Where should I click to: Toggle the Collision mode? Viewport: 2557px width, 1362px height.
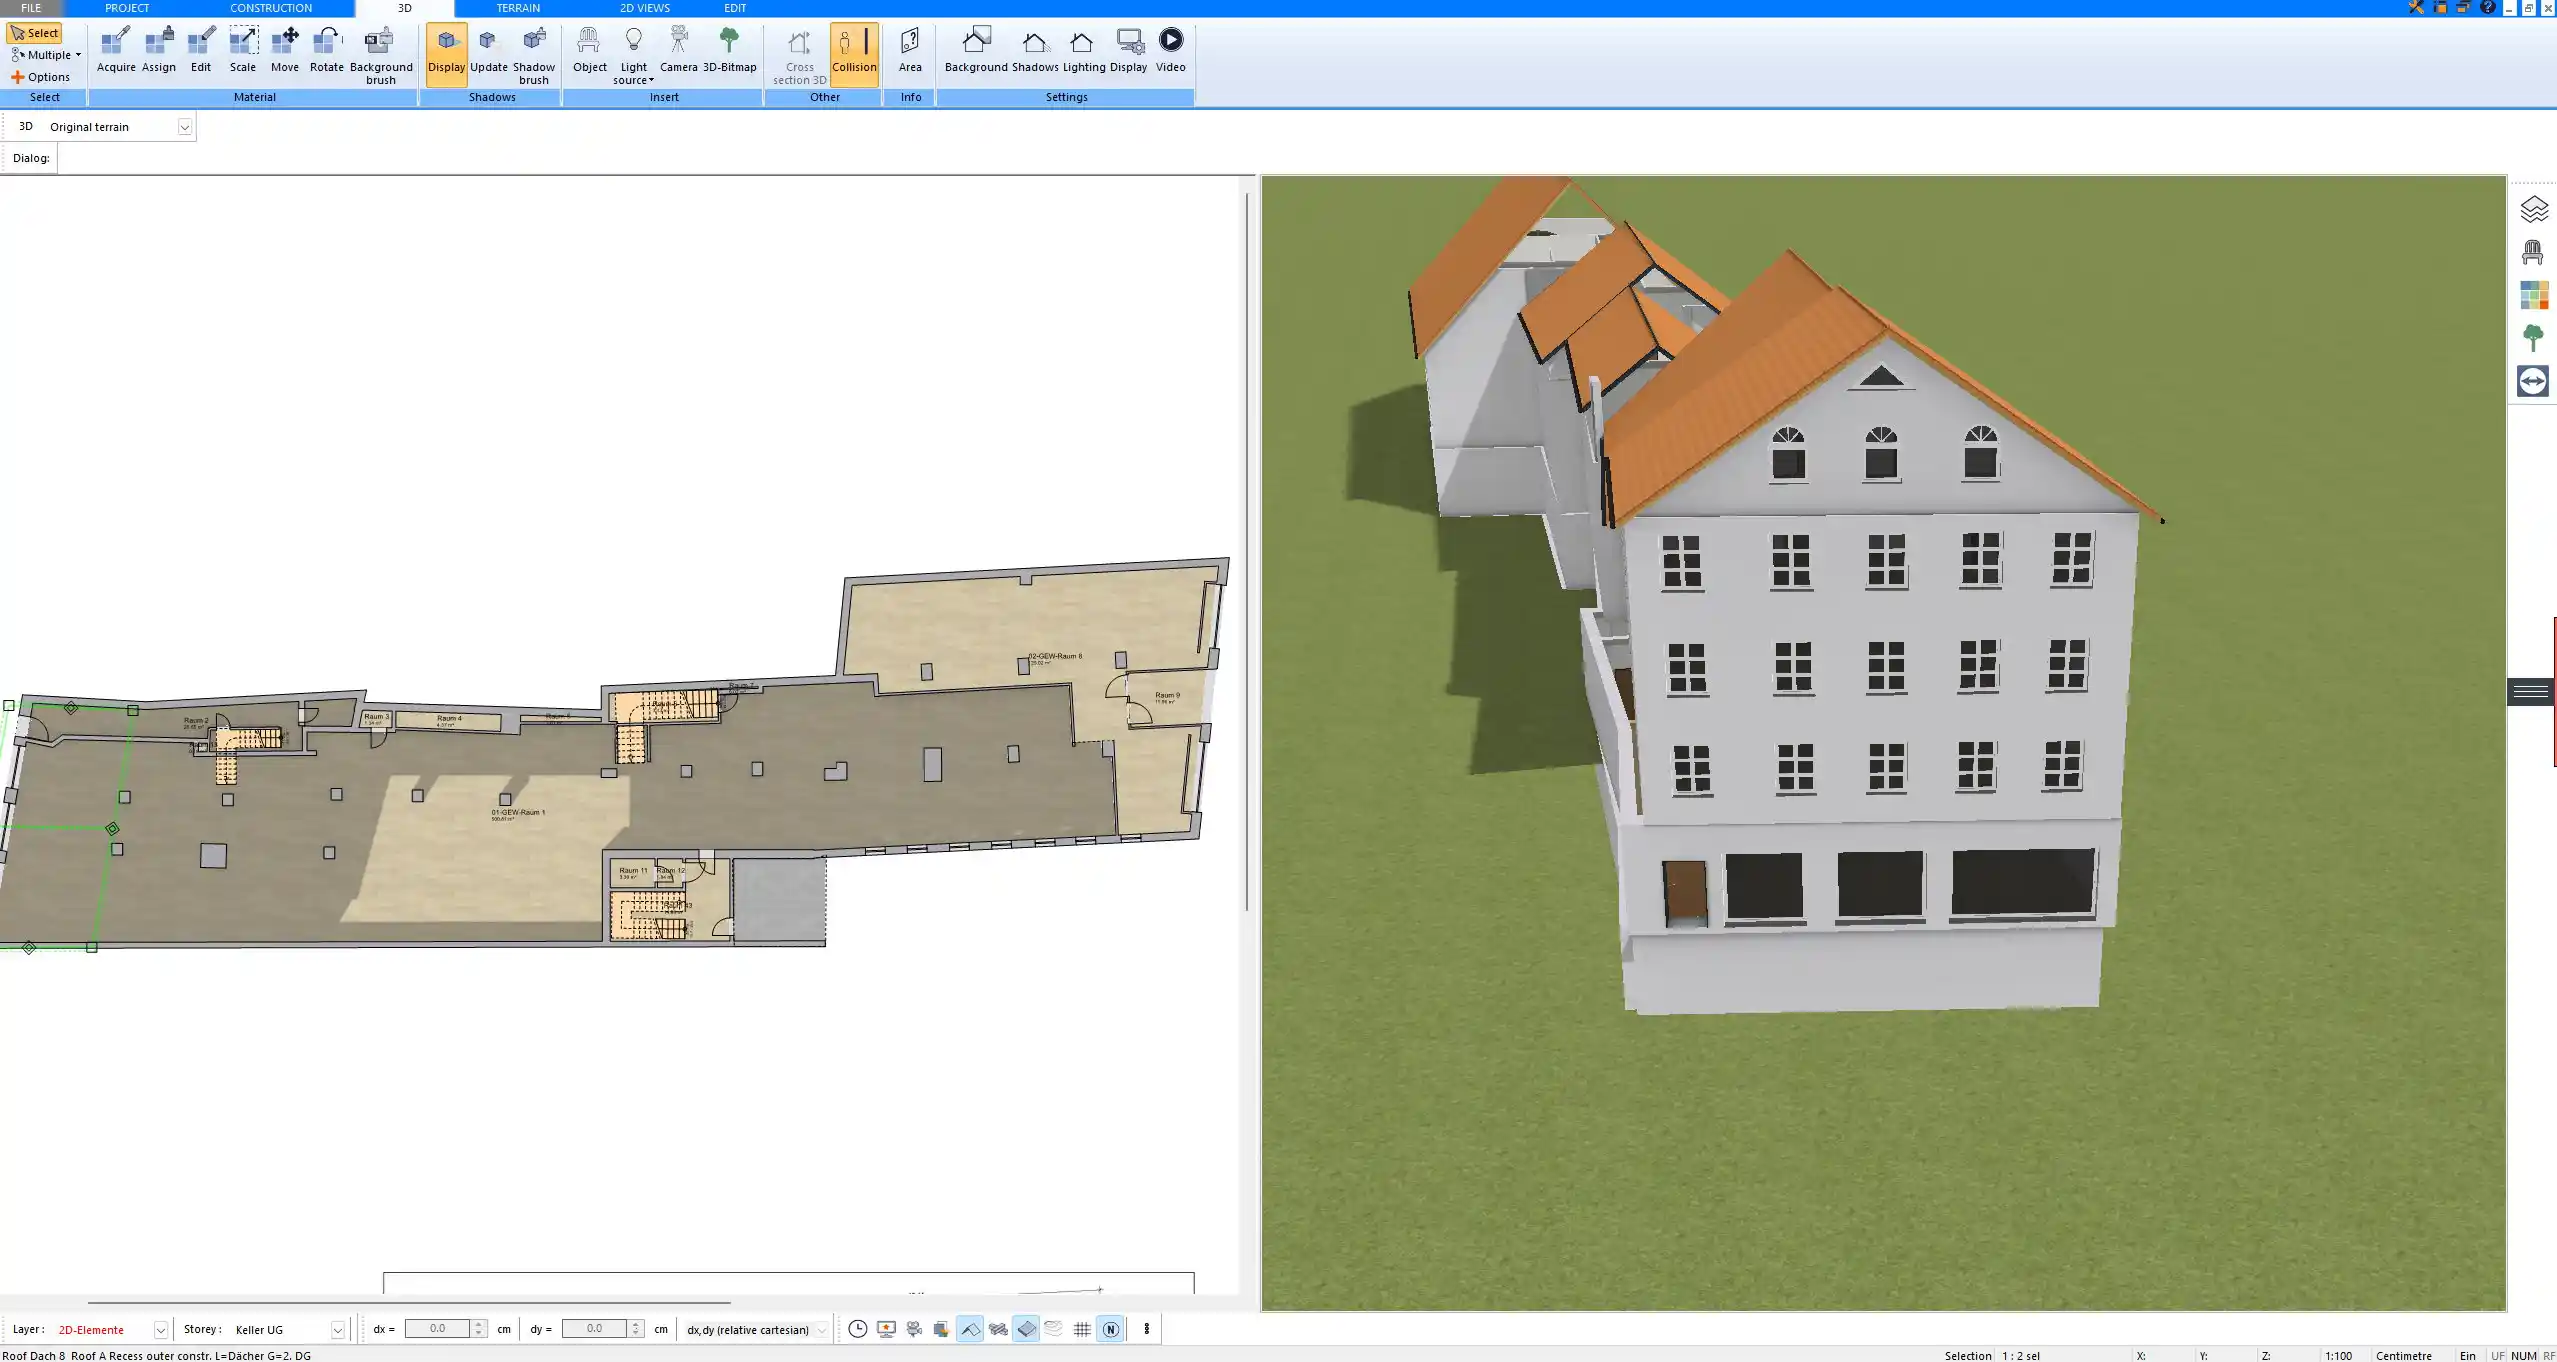point(854,50)
